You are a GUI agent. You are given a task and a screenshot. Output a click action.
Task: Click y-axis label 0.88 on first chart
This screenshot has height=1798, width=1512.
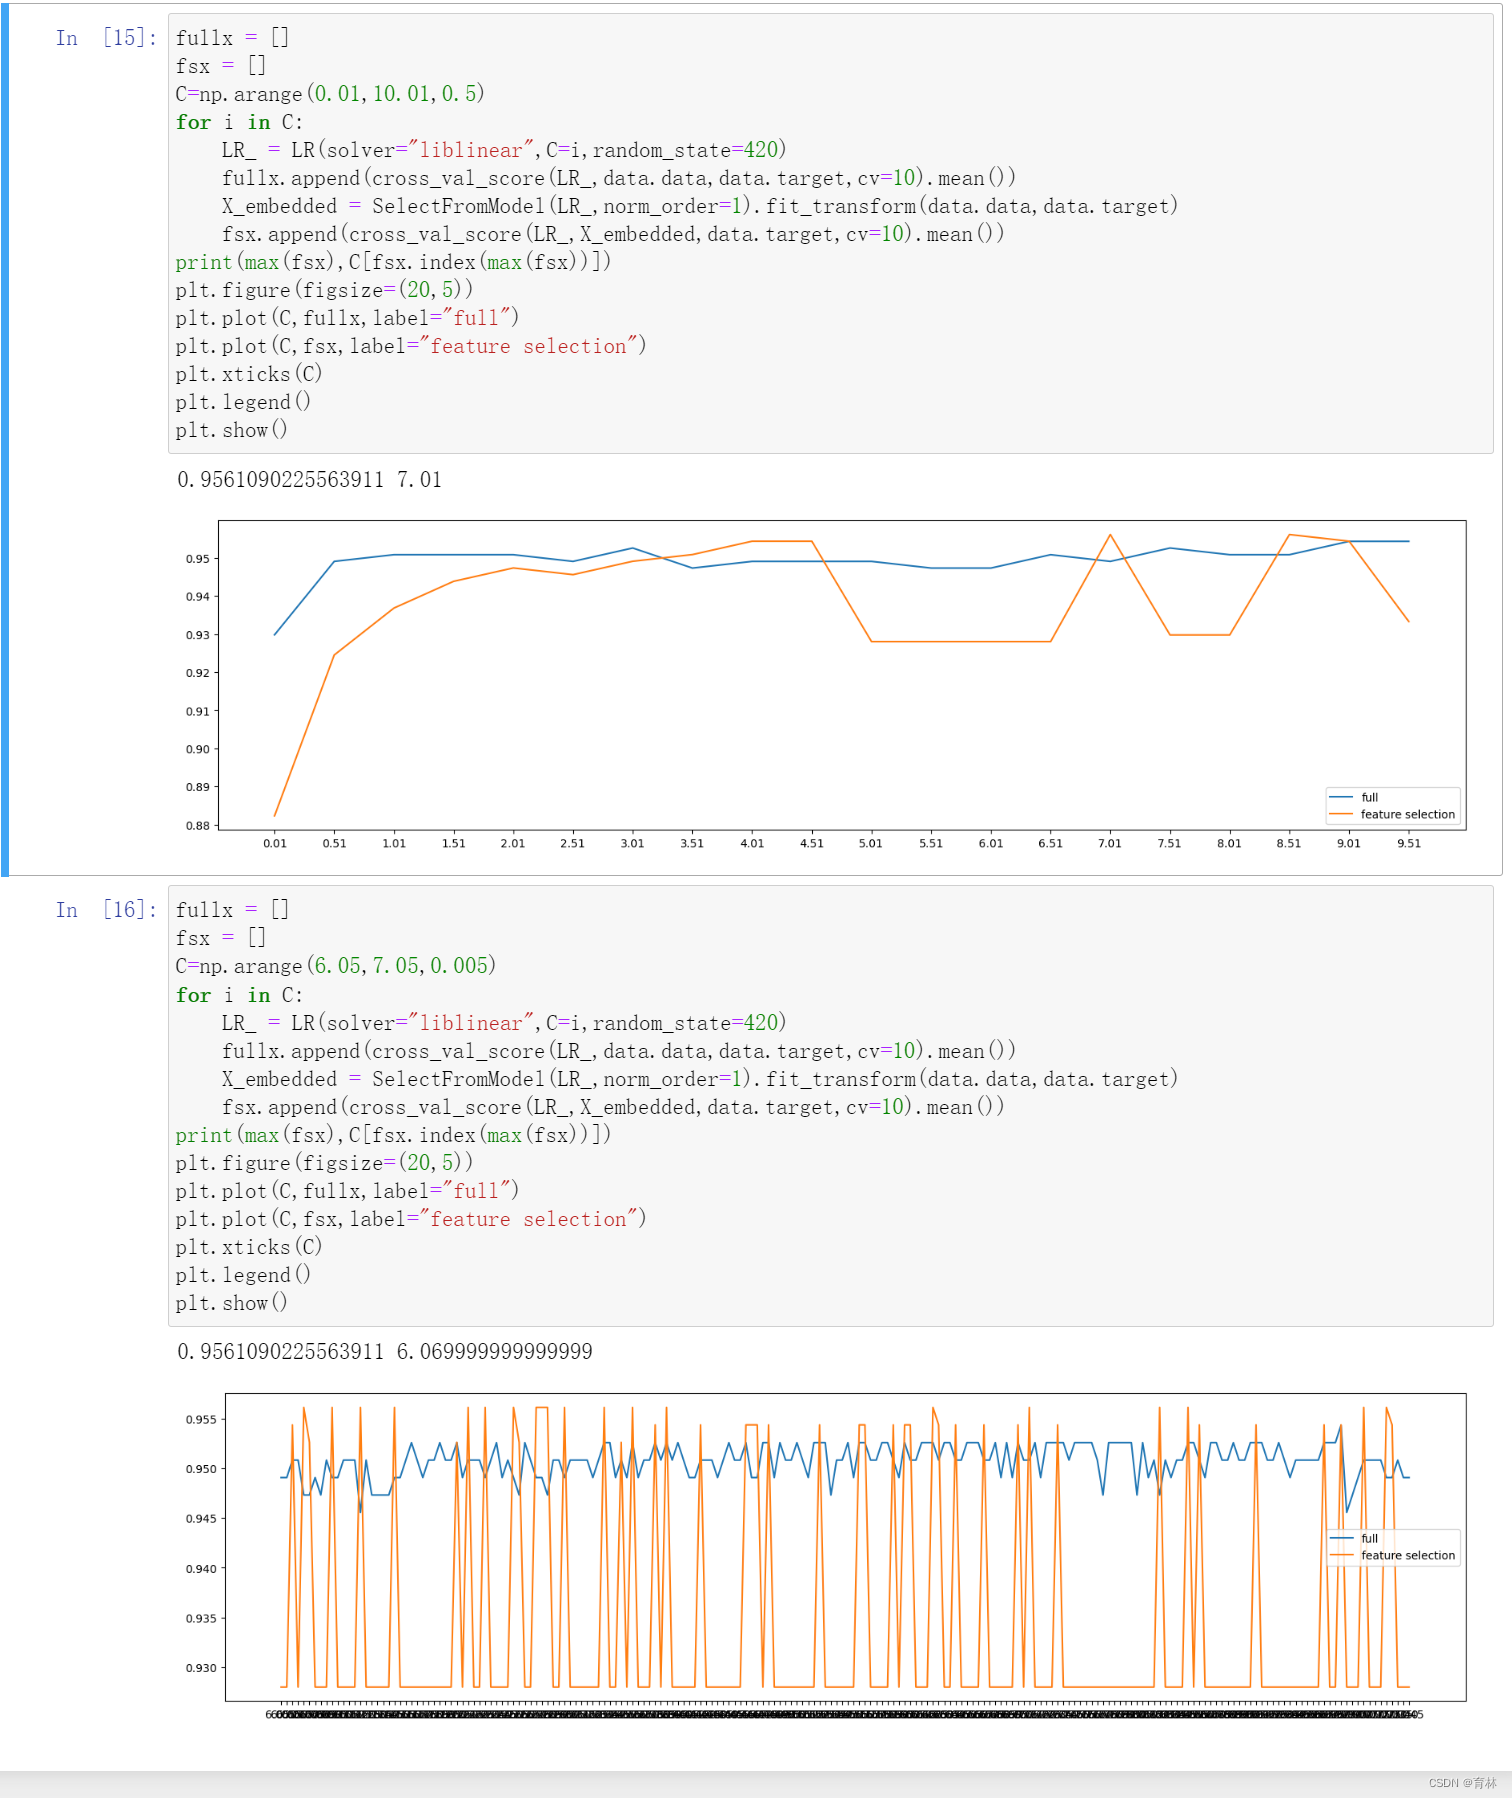pyautogui.click(x=197, y=826)
